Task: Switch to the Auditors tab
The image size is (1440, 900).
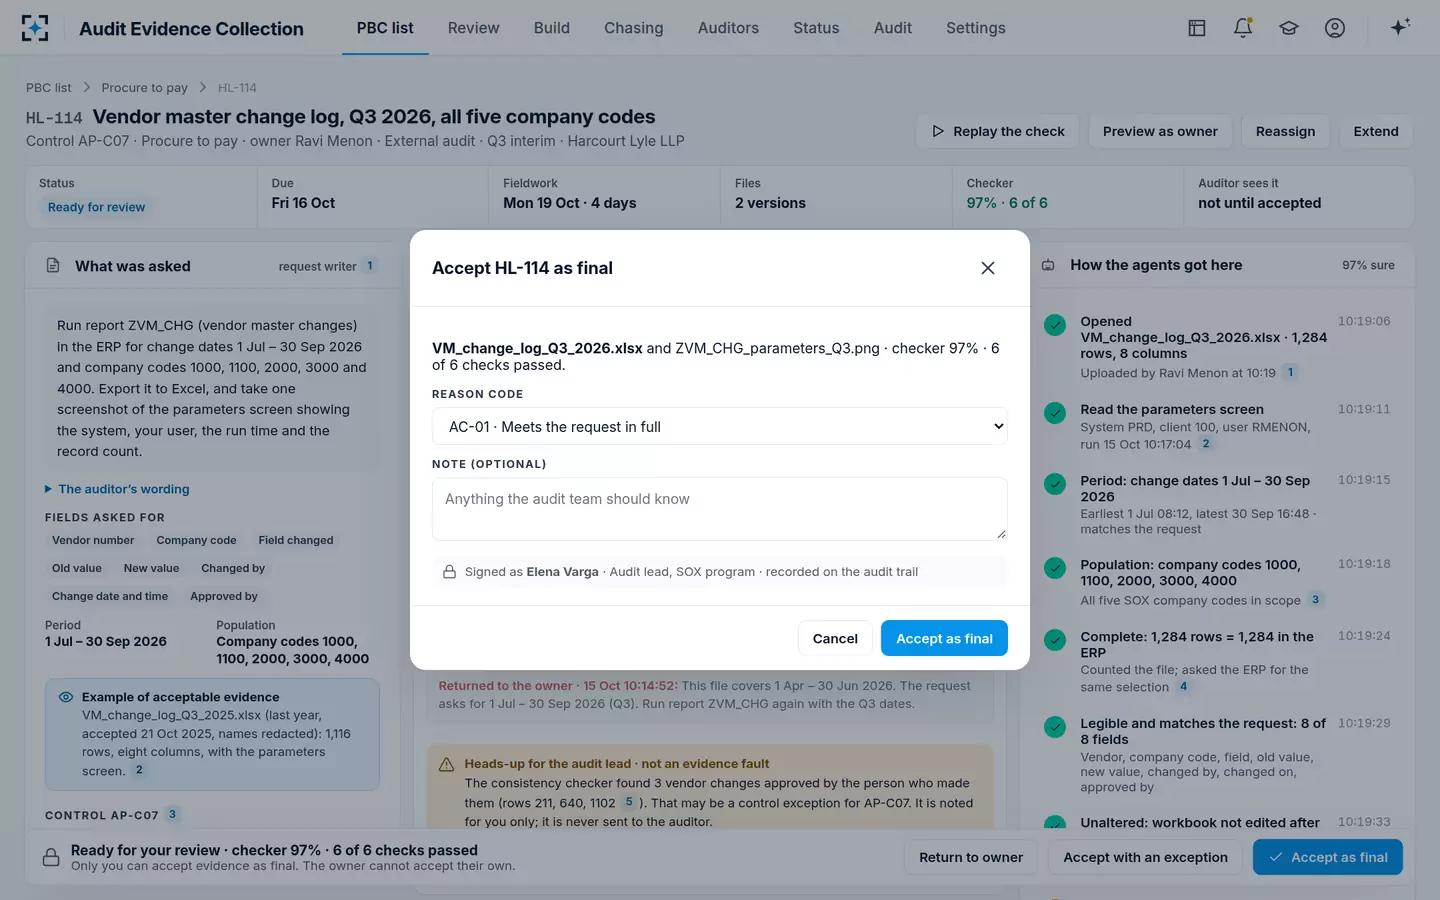Action: click(728, 28)
